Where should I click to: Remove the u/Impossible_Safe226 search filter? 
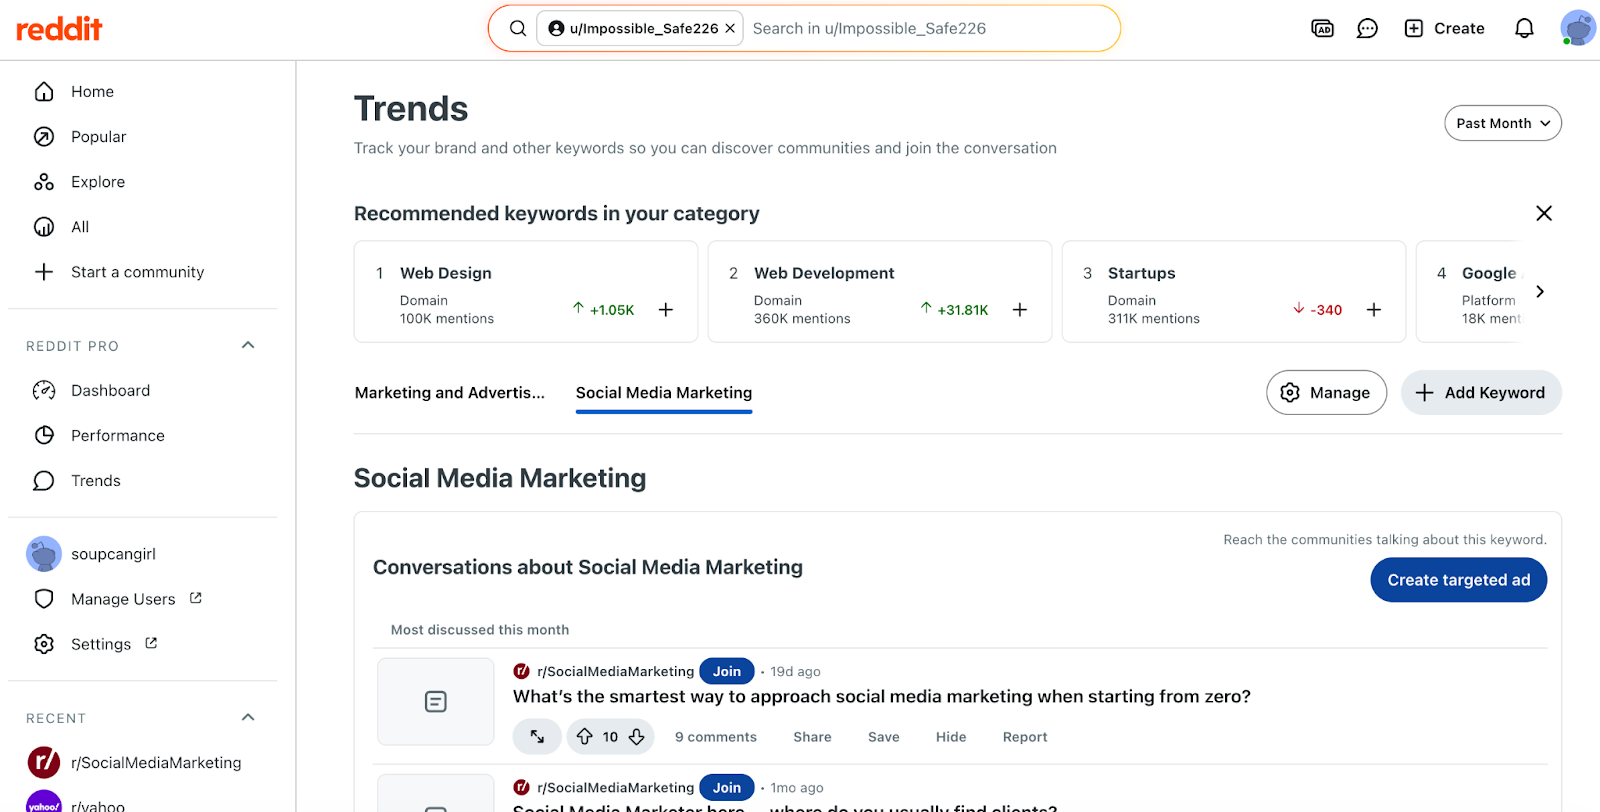coord(730,28)
